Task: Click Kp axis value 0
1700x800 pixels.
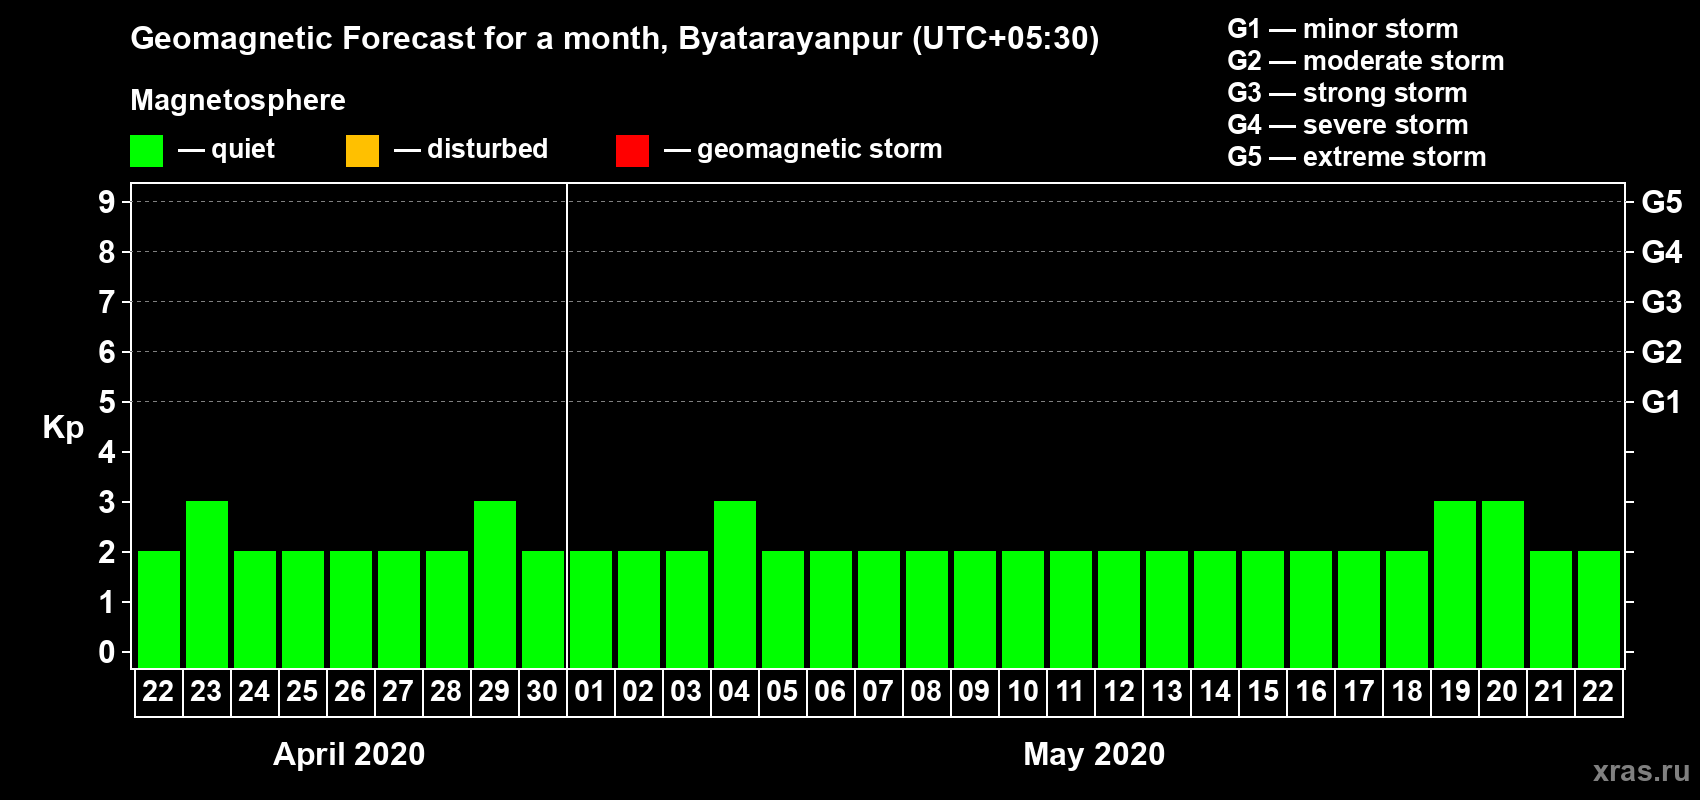Action: (x=107, y=652)
